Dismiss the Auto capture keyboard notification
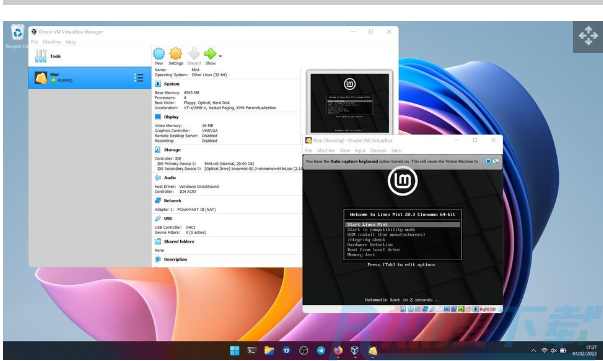 pos(488,161)
